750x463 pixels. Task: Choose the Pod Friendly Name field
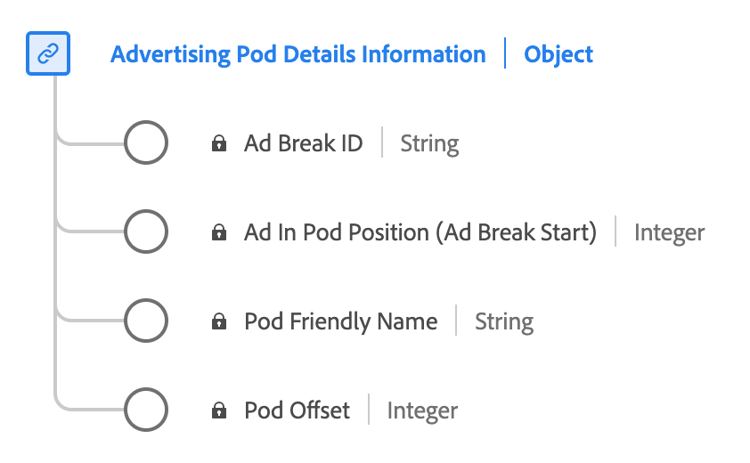click(340, 321)
